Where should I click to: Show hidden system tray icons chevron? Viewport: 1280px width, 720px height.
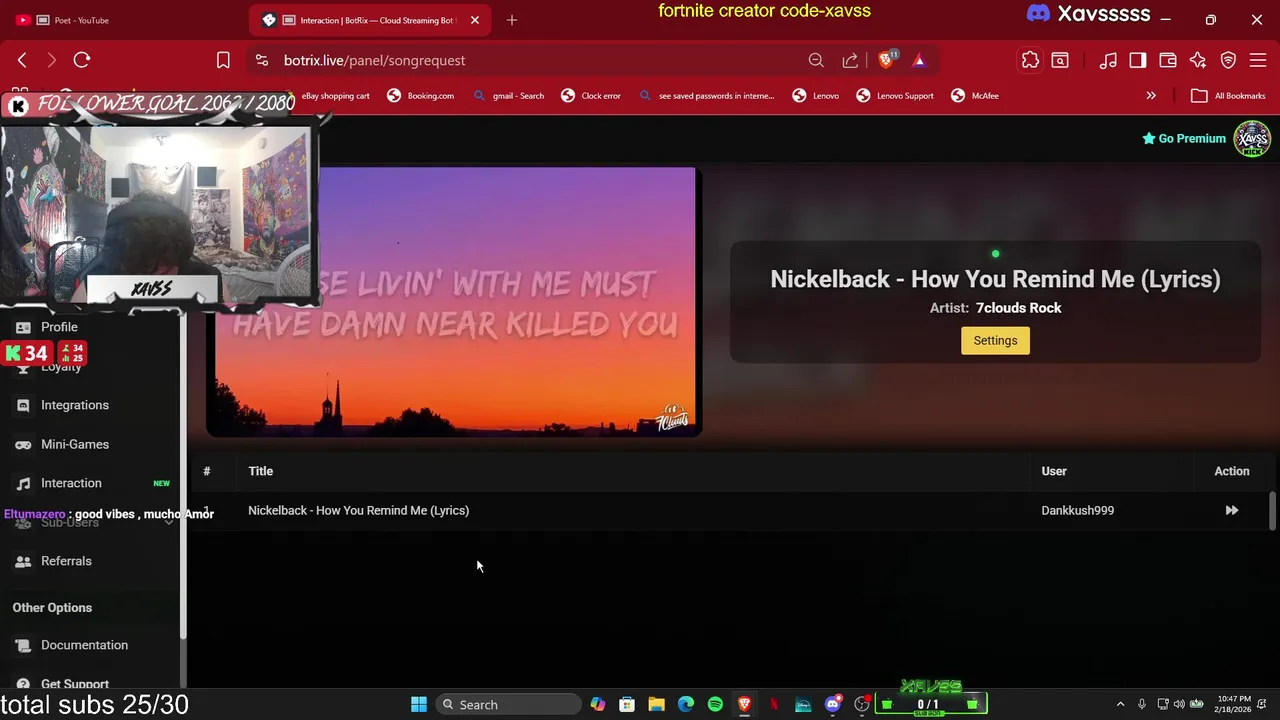[1120, 704]
